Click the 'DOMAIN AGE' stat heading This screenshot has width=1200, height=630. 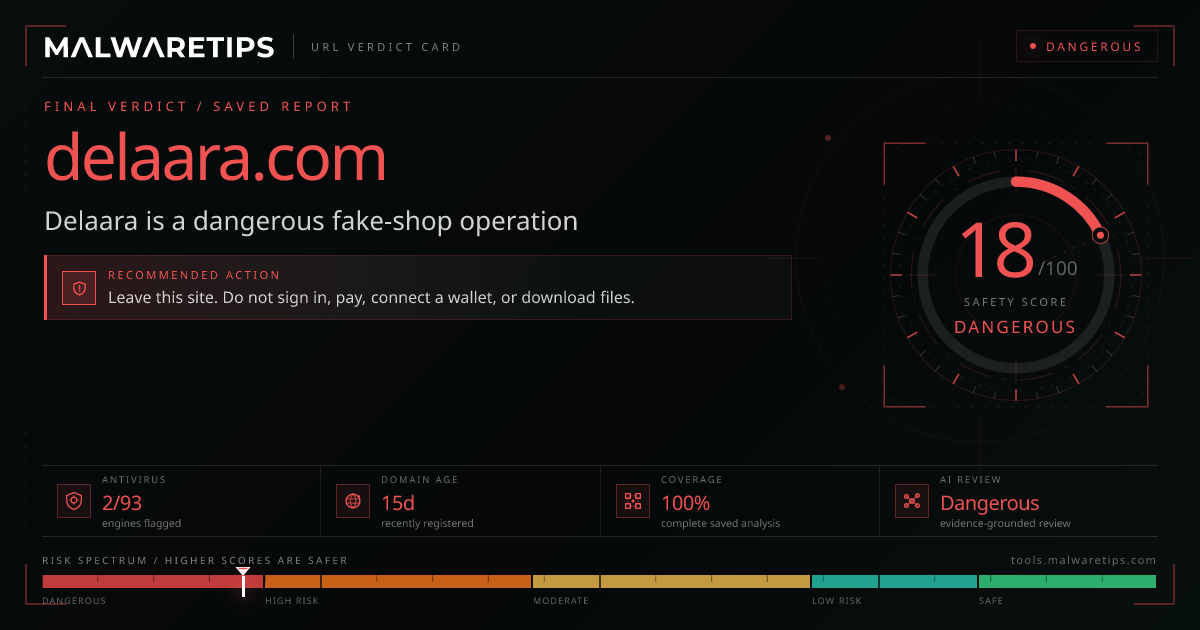[x=420, y=480]
